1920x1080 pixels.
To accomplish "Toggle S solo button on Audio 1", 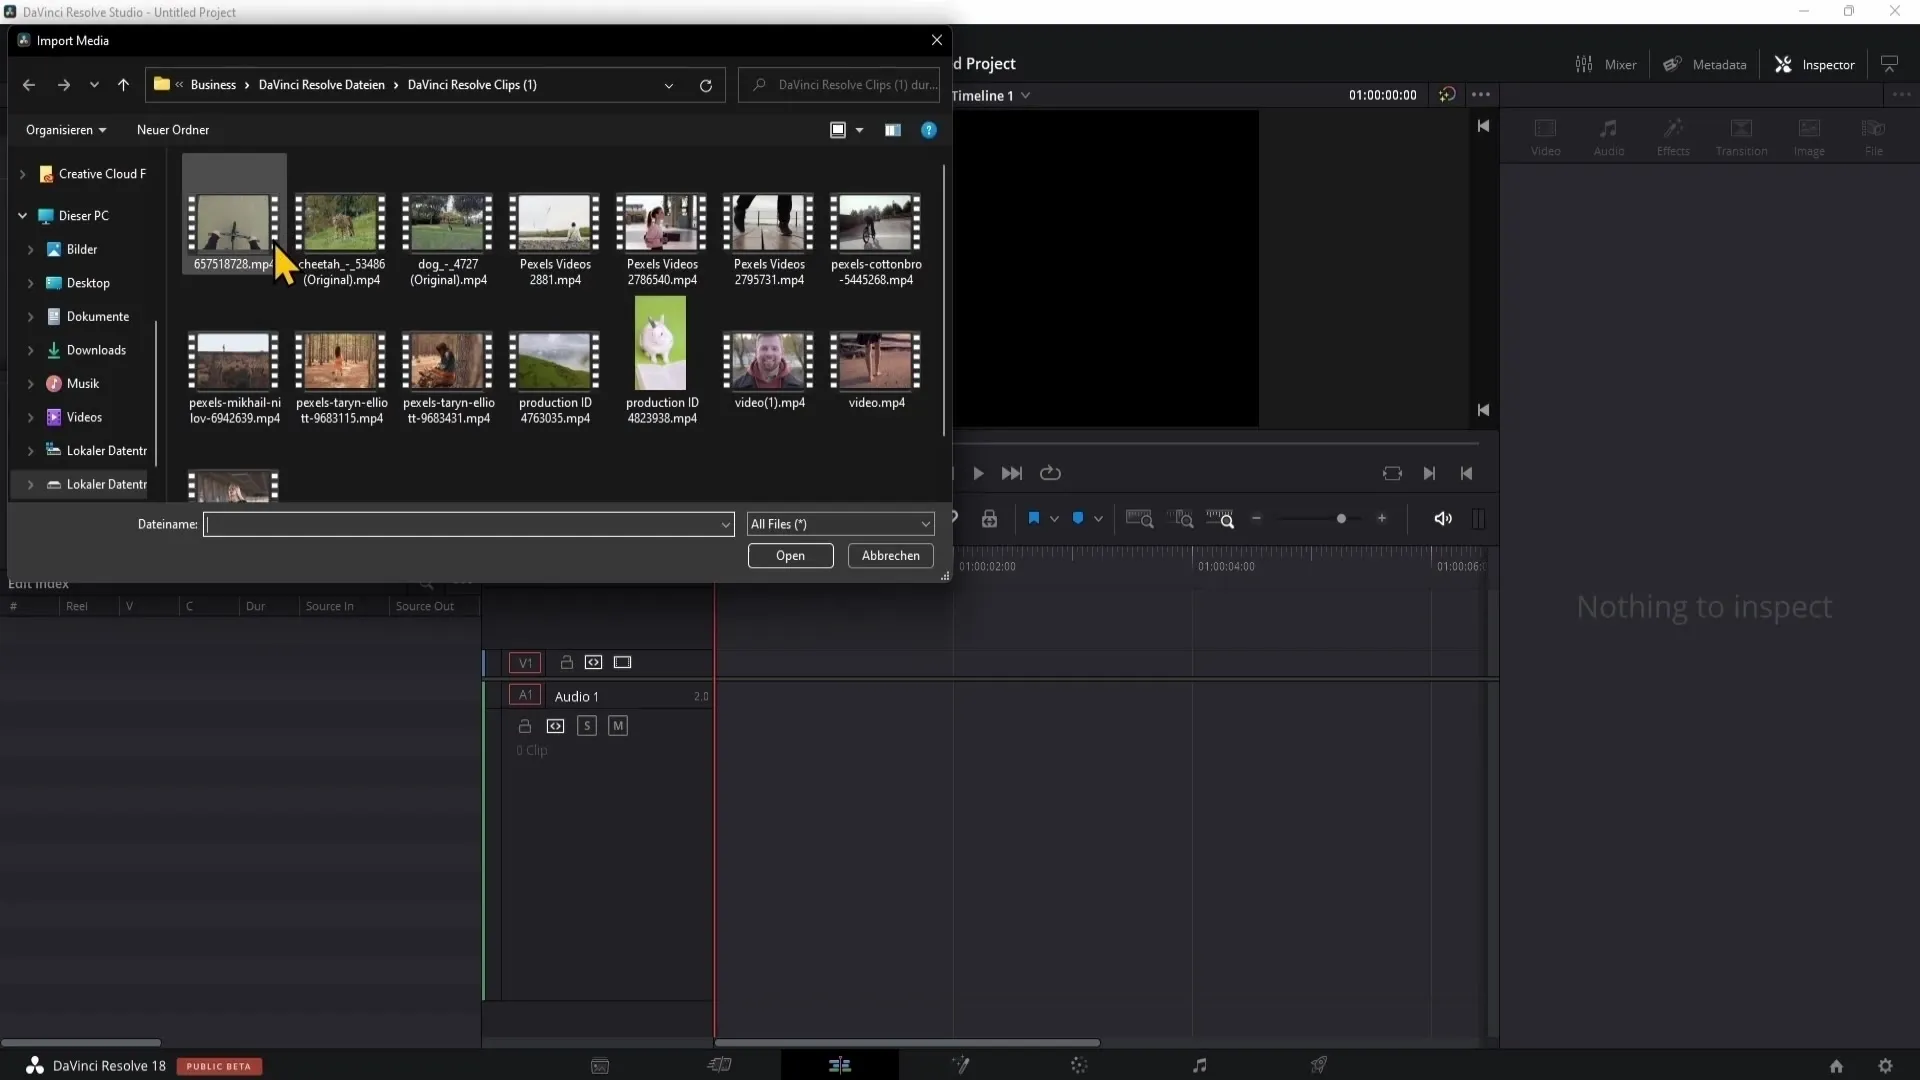I will [587, 725].
